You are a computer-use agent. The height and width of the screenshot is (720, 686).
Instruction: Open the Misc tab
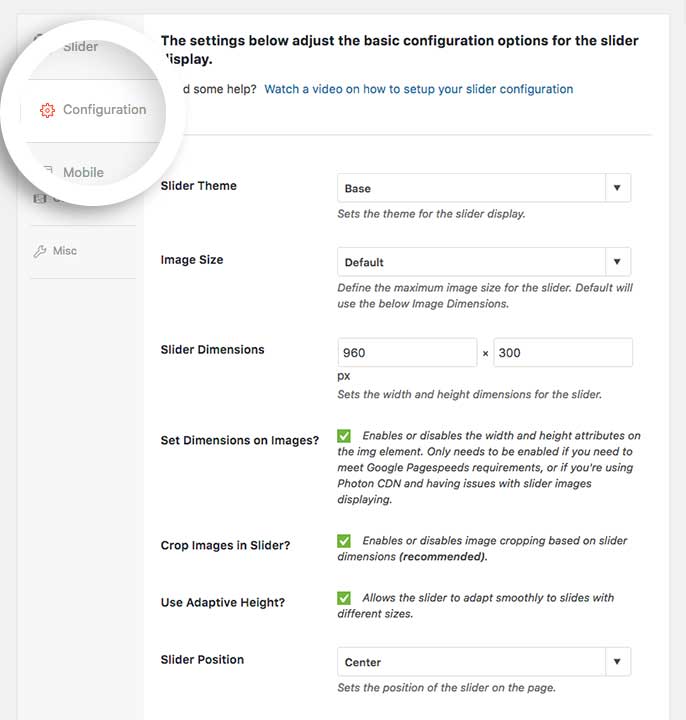pos(64,251)
